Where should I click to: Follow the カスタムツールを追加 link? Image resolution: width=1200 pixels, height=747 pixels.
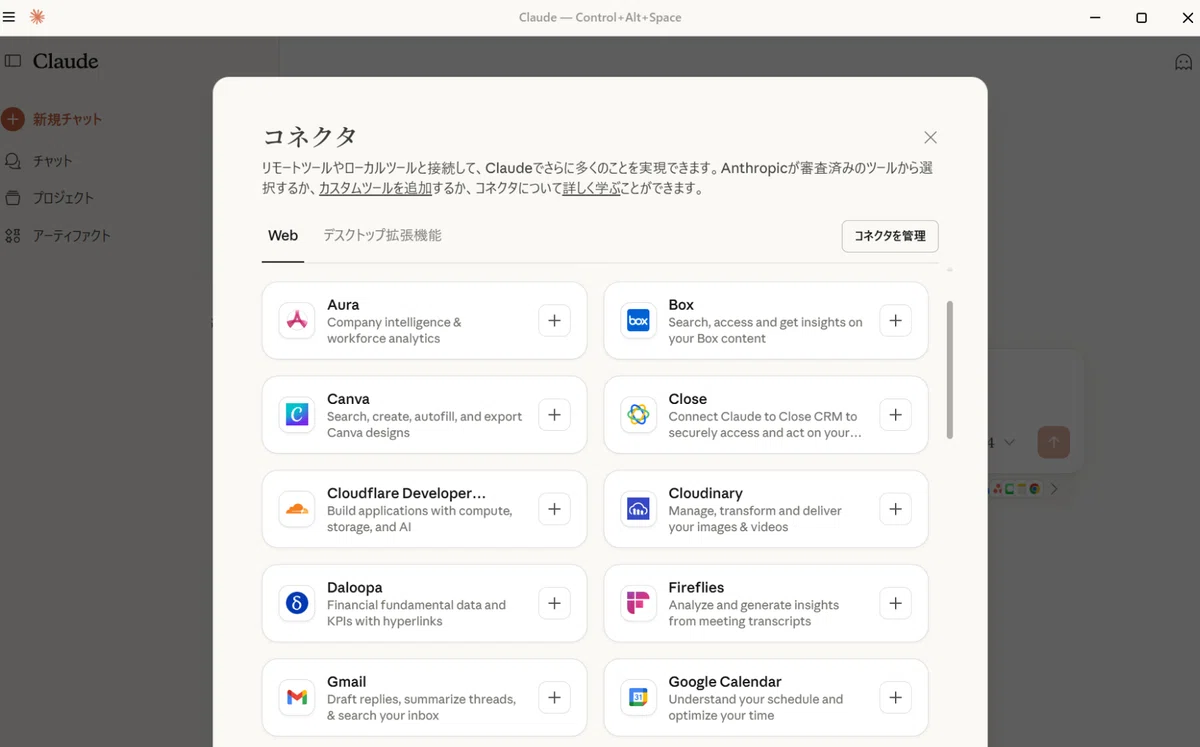[375, 188]
